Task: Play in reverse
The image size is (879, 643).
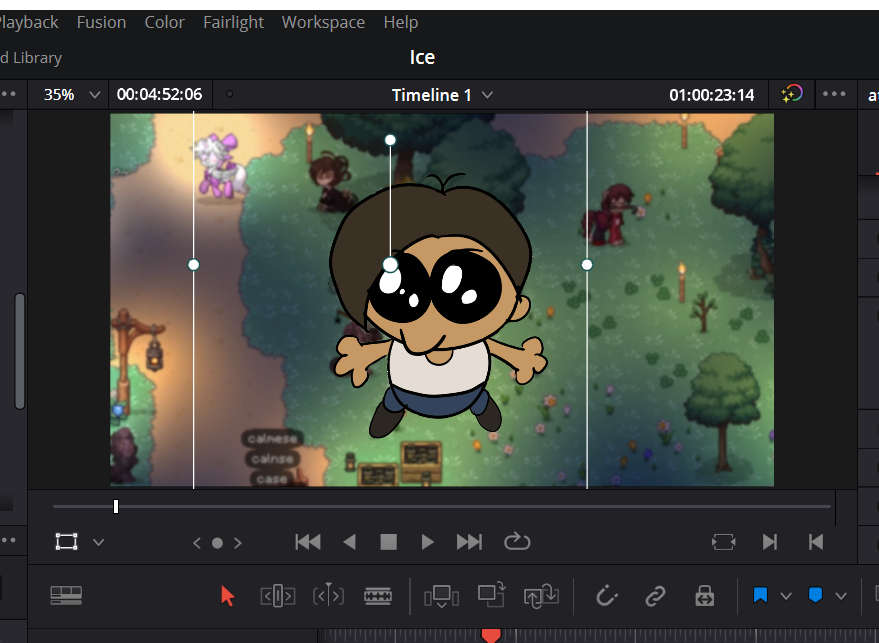Action: point(349,542)
